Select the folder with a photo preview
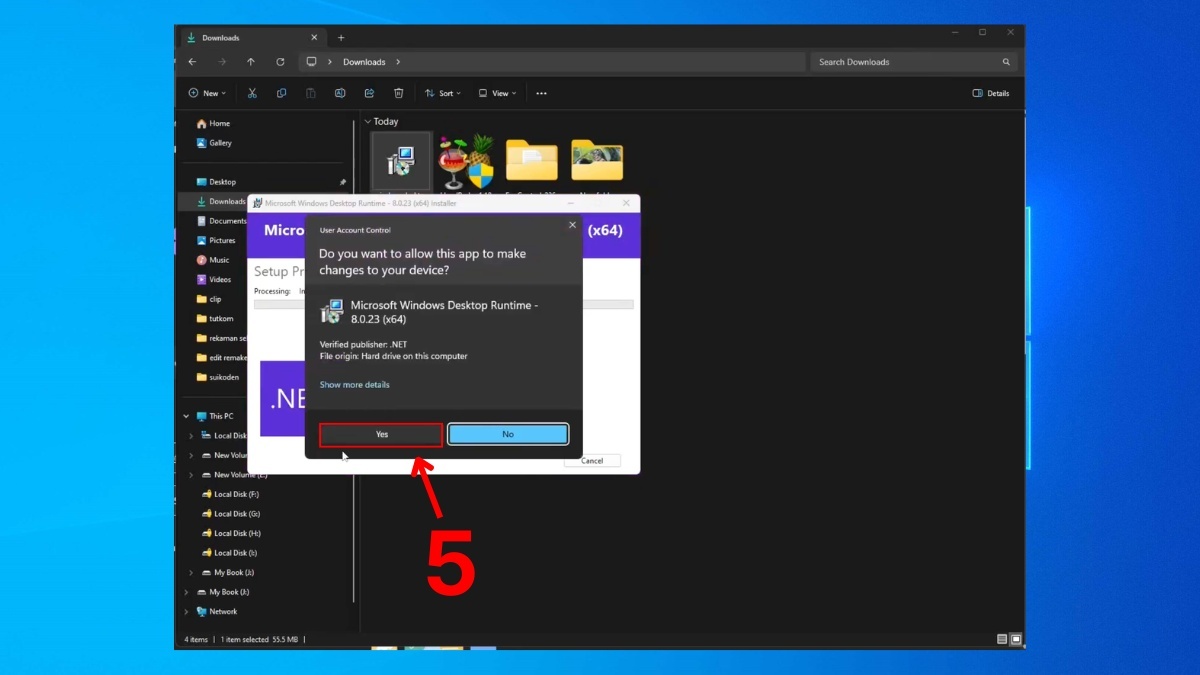This screenshot has width=1200, height=675. tap(597, 162)
